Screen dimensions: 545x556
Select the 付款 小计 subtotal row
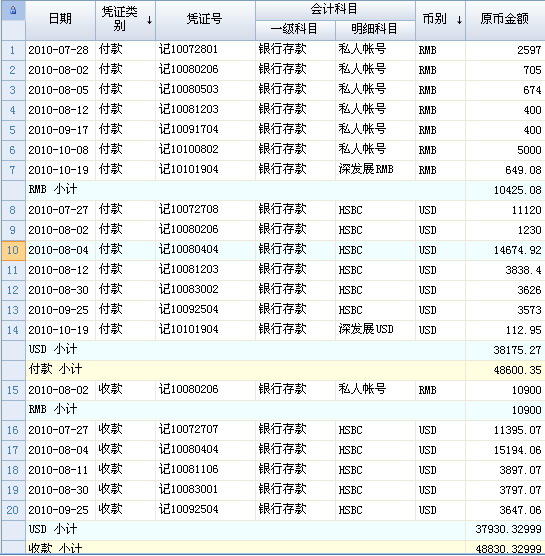[x=273, y=371]
